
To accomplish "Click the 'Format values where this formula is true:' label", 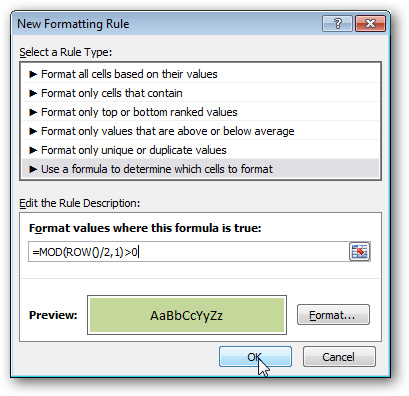I will (x=145, y=228).
